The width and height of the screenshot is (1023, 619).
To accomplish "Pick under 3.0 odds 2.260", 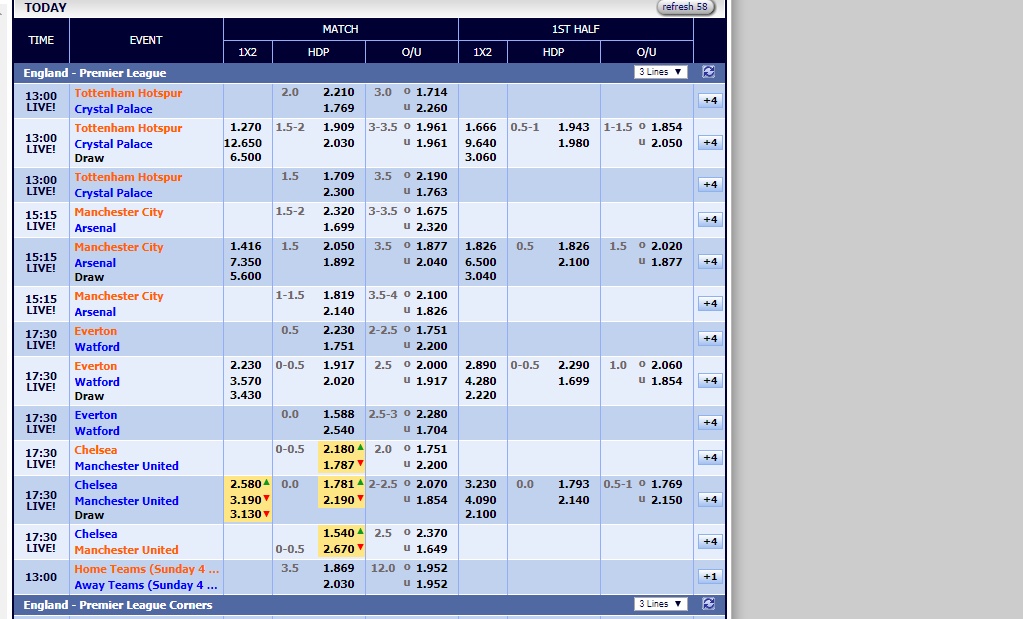I will [431, 108].
